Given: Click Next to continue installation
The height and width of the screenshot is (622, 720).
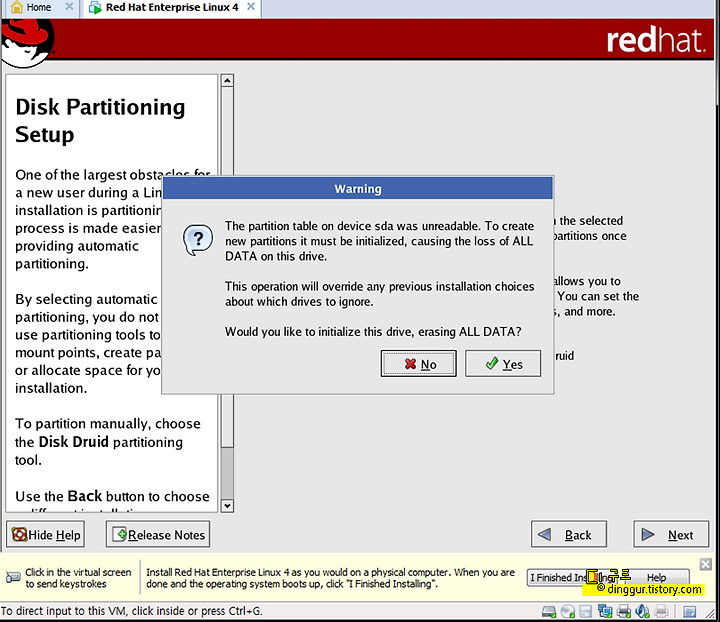Looking at the screenshot, I should [x=671, y=534].
